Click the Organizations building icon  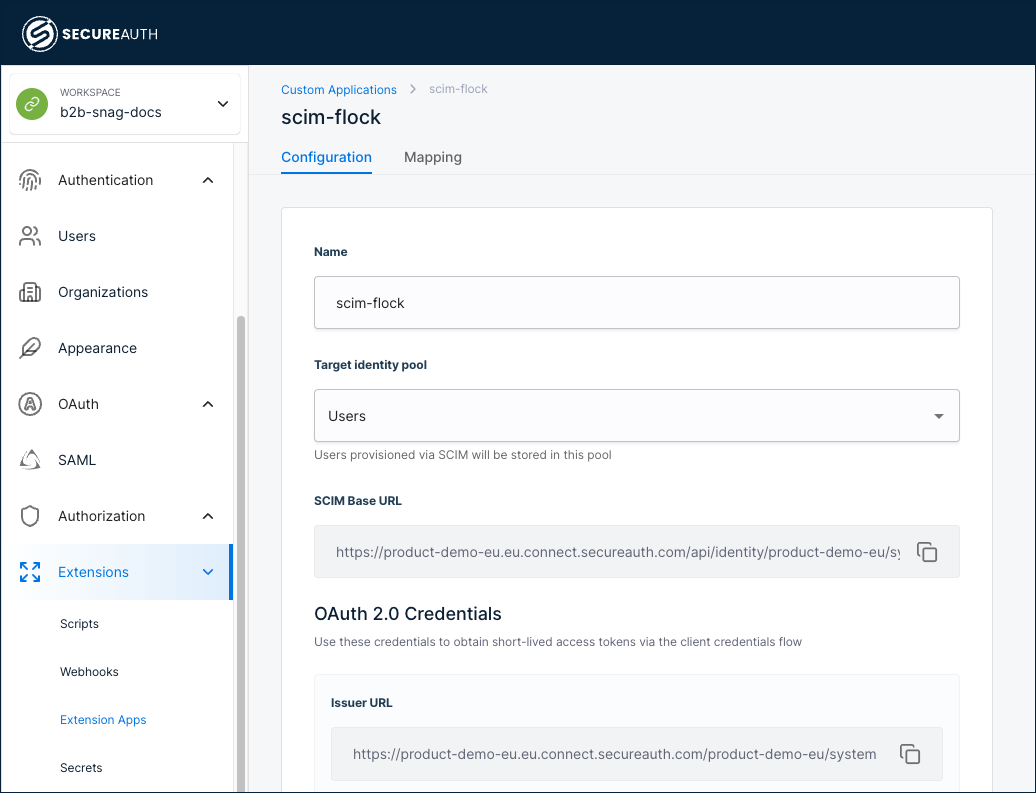pos(30,292)
